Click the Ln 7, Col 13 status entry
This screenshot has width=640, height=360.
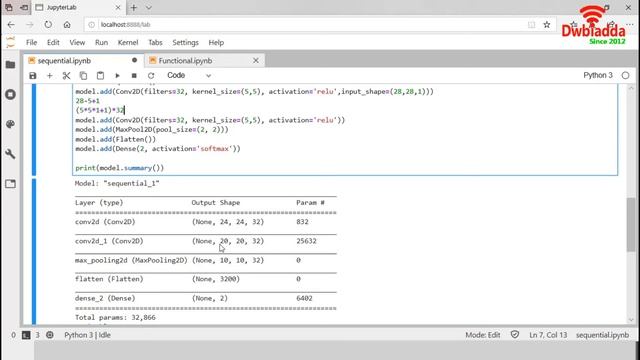(548, 335)
